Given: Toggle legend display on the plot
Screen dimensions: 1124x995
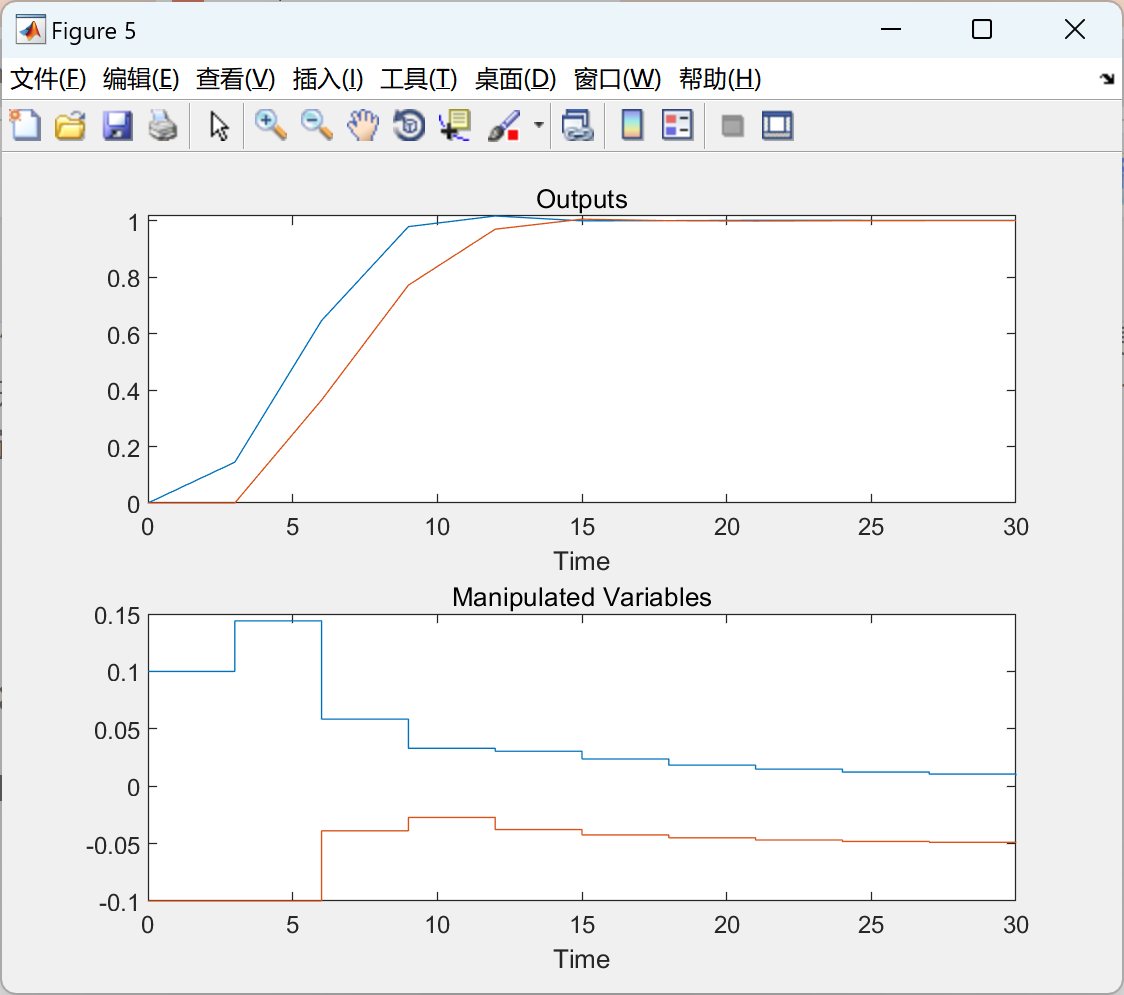Looking at the screenshot, I should point(677,125).
